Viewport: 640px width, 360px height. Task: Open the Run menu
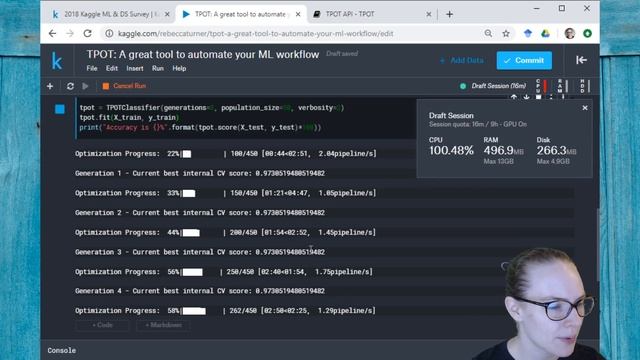coord(158,69)
